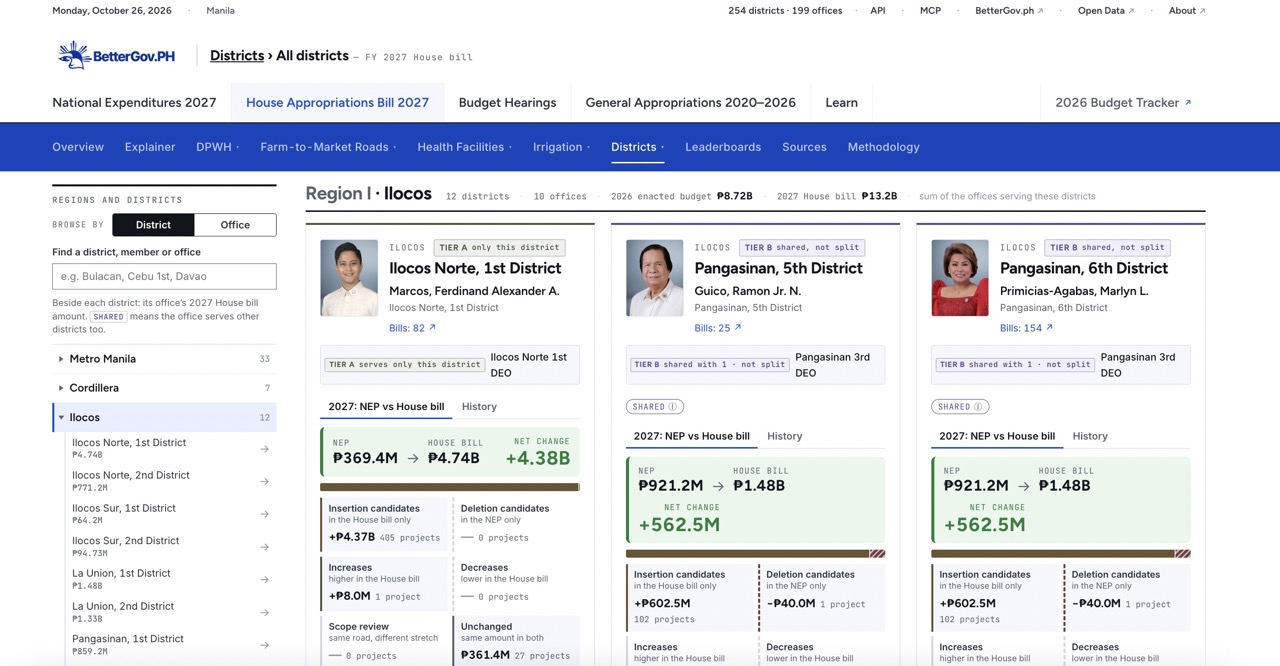
Task: Open arrow beside Ilocos Sur, 1st District row
Action: point(265,514)
